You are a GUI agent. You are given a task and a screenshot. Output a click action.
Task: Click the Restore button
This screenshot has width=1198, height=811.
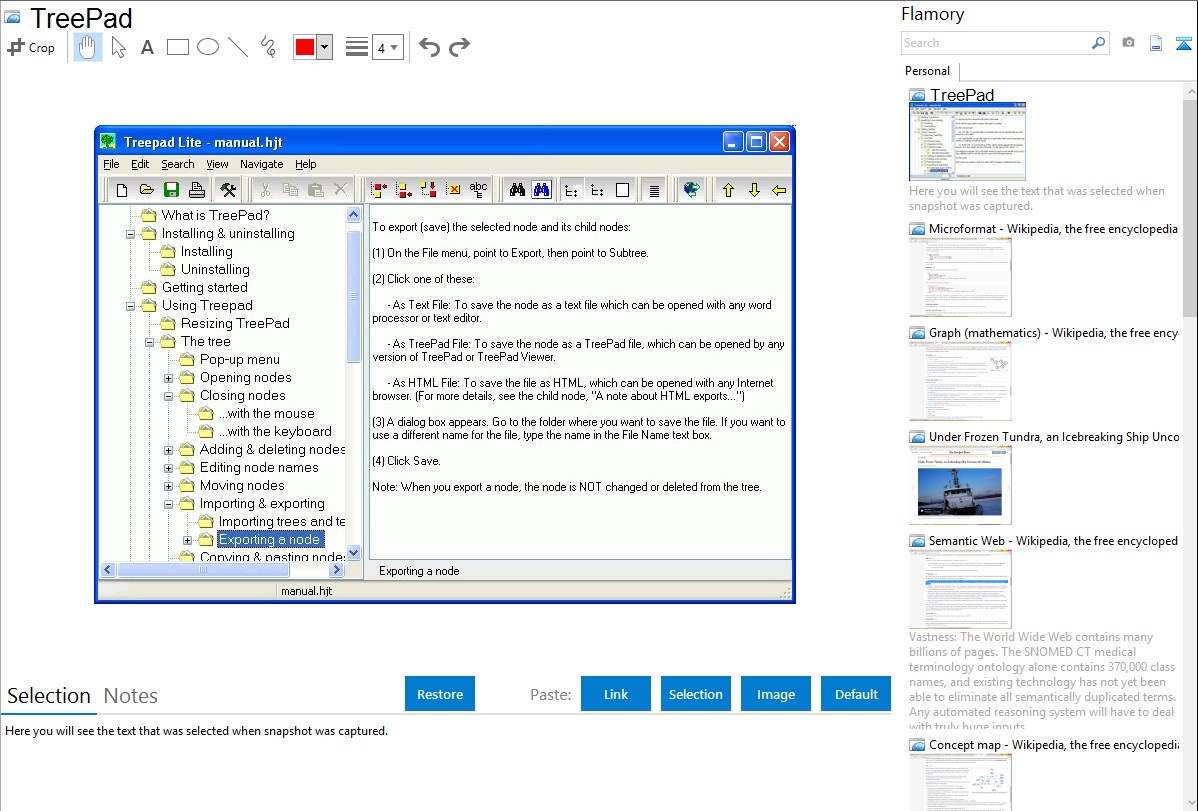point(440,694)
